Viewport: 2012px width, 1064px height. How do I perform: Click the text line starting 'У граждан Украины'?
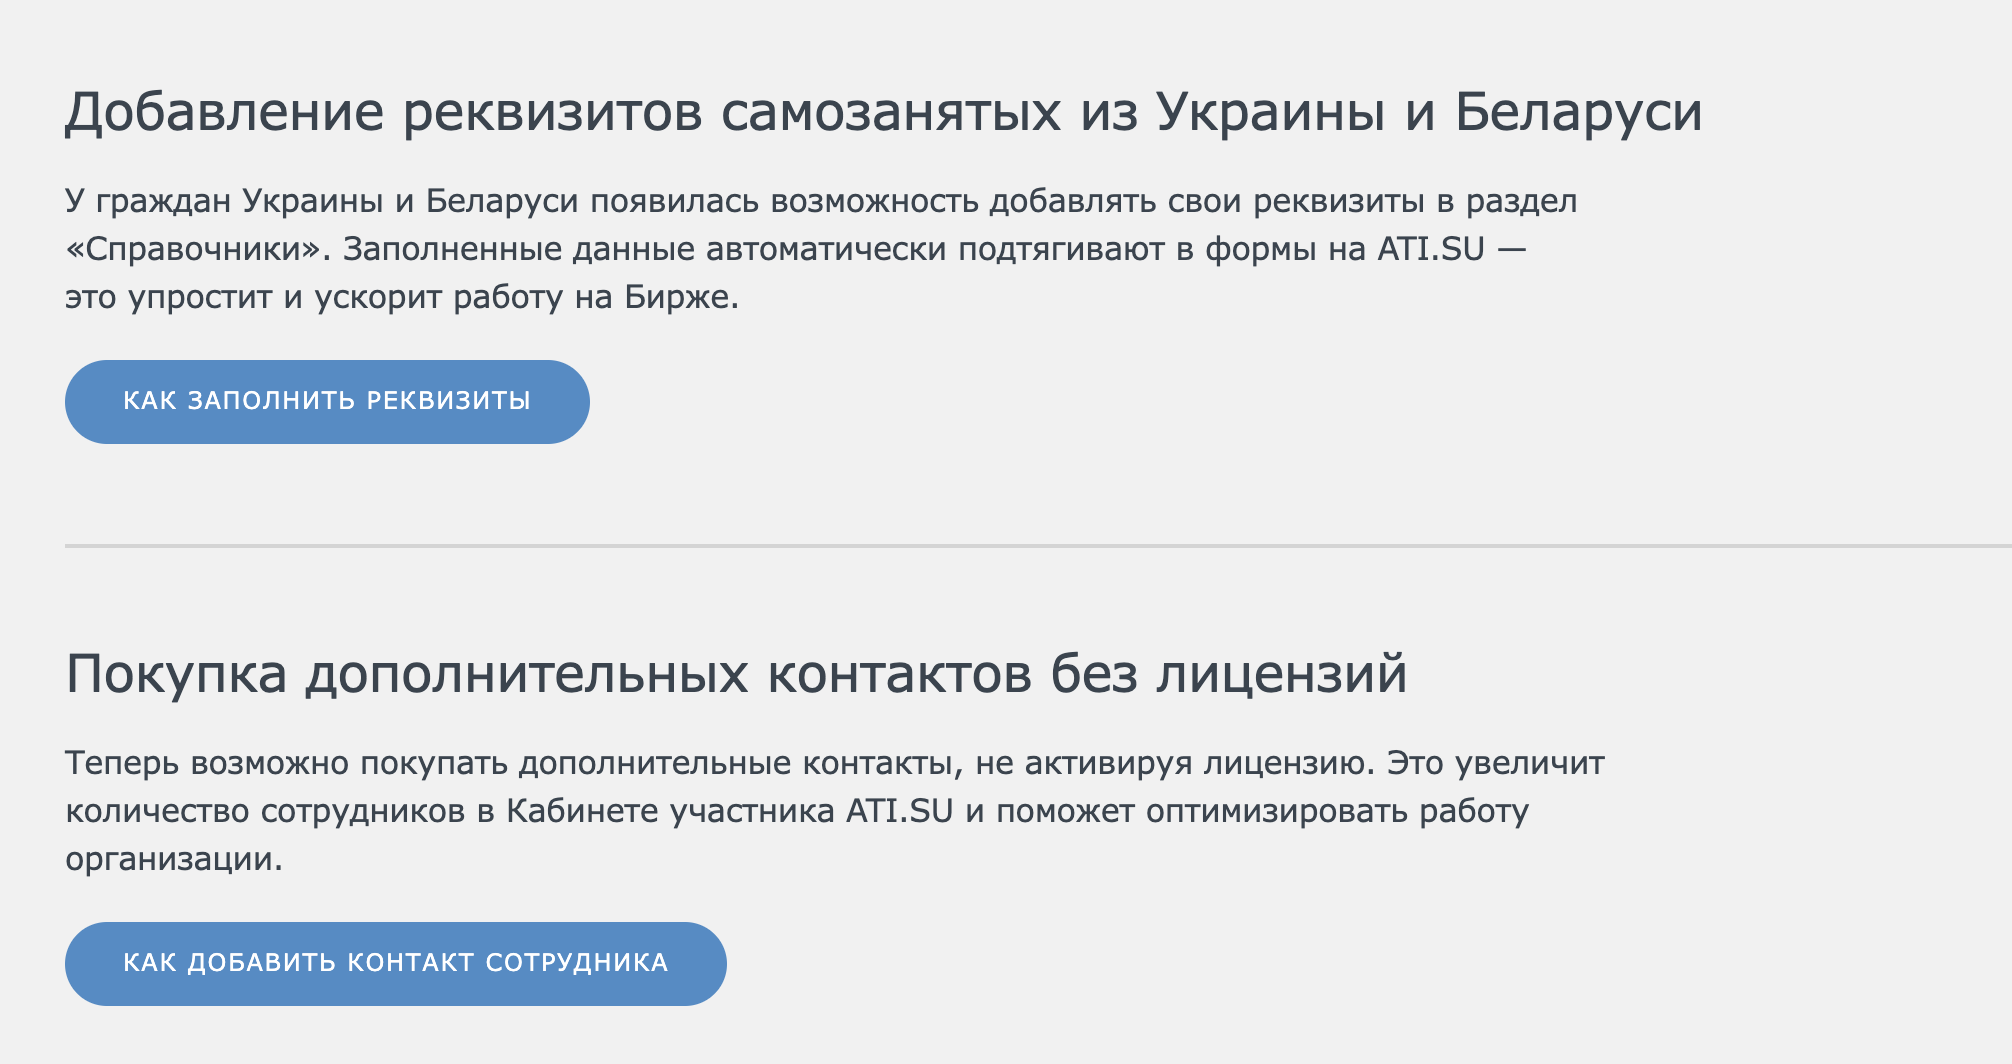820,201
